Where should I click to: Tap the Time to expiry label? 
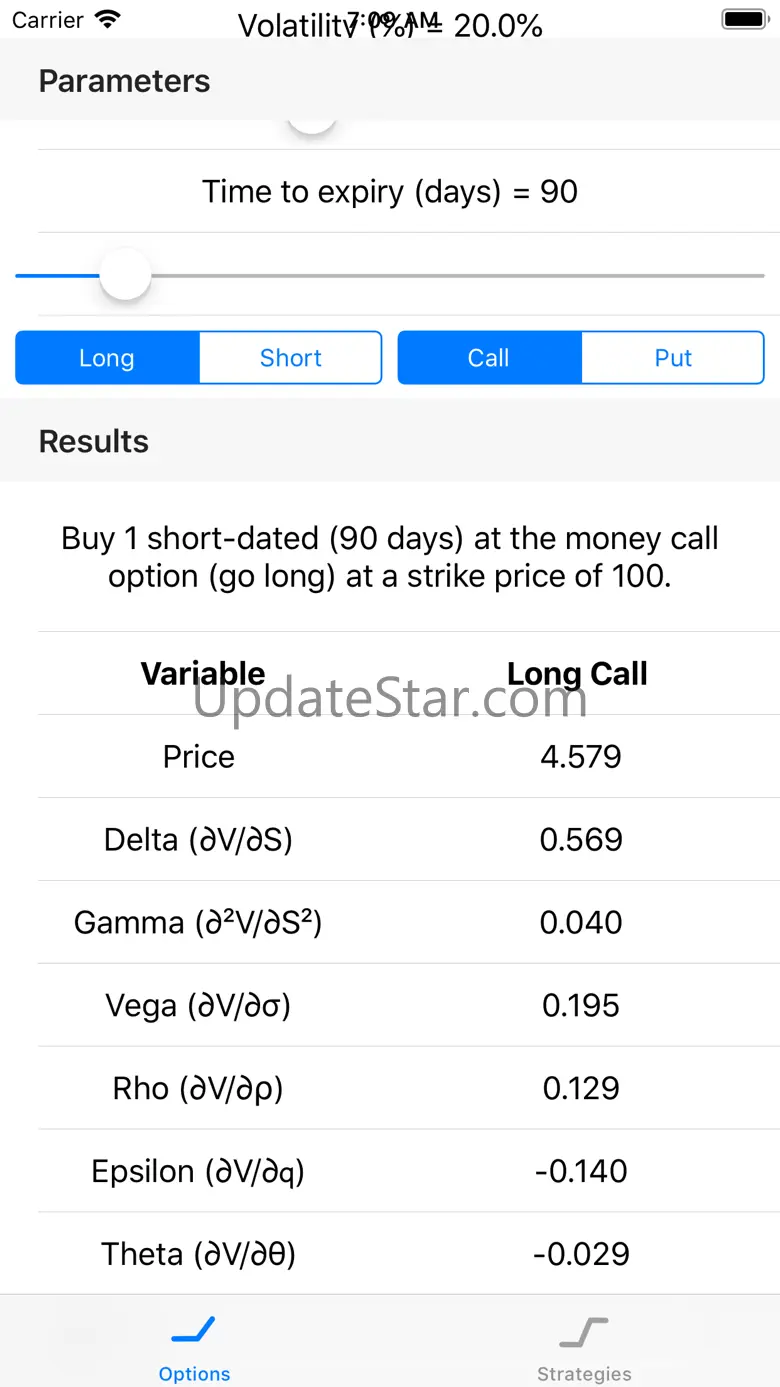click(390, 191)
